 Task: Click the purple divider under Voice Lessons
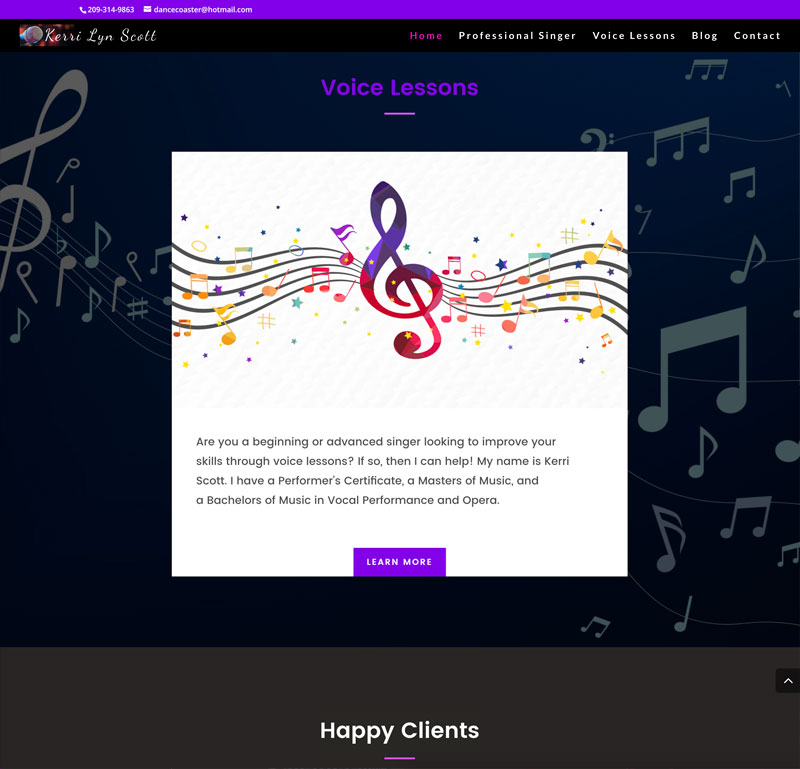pyautogui.click(x=399, y=114)
